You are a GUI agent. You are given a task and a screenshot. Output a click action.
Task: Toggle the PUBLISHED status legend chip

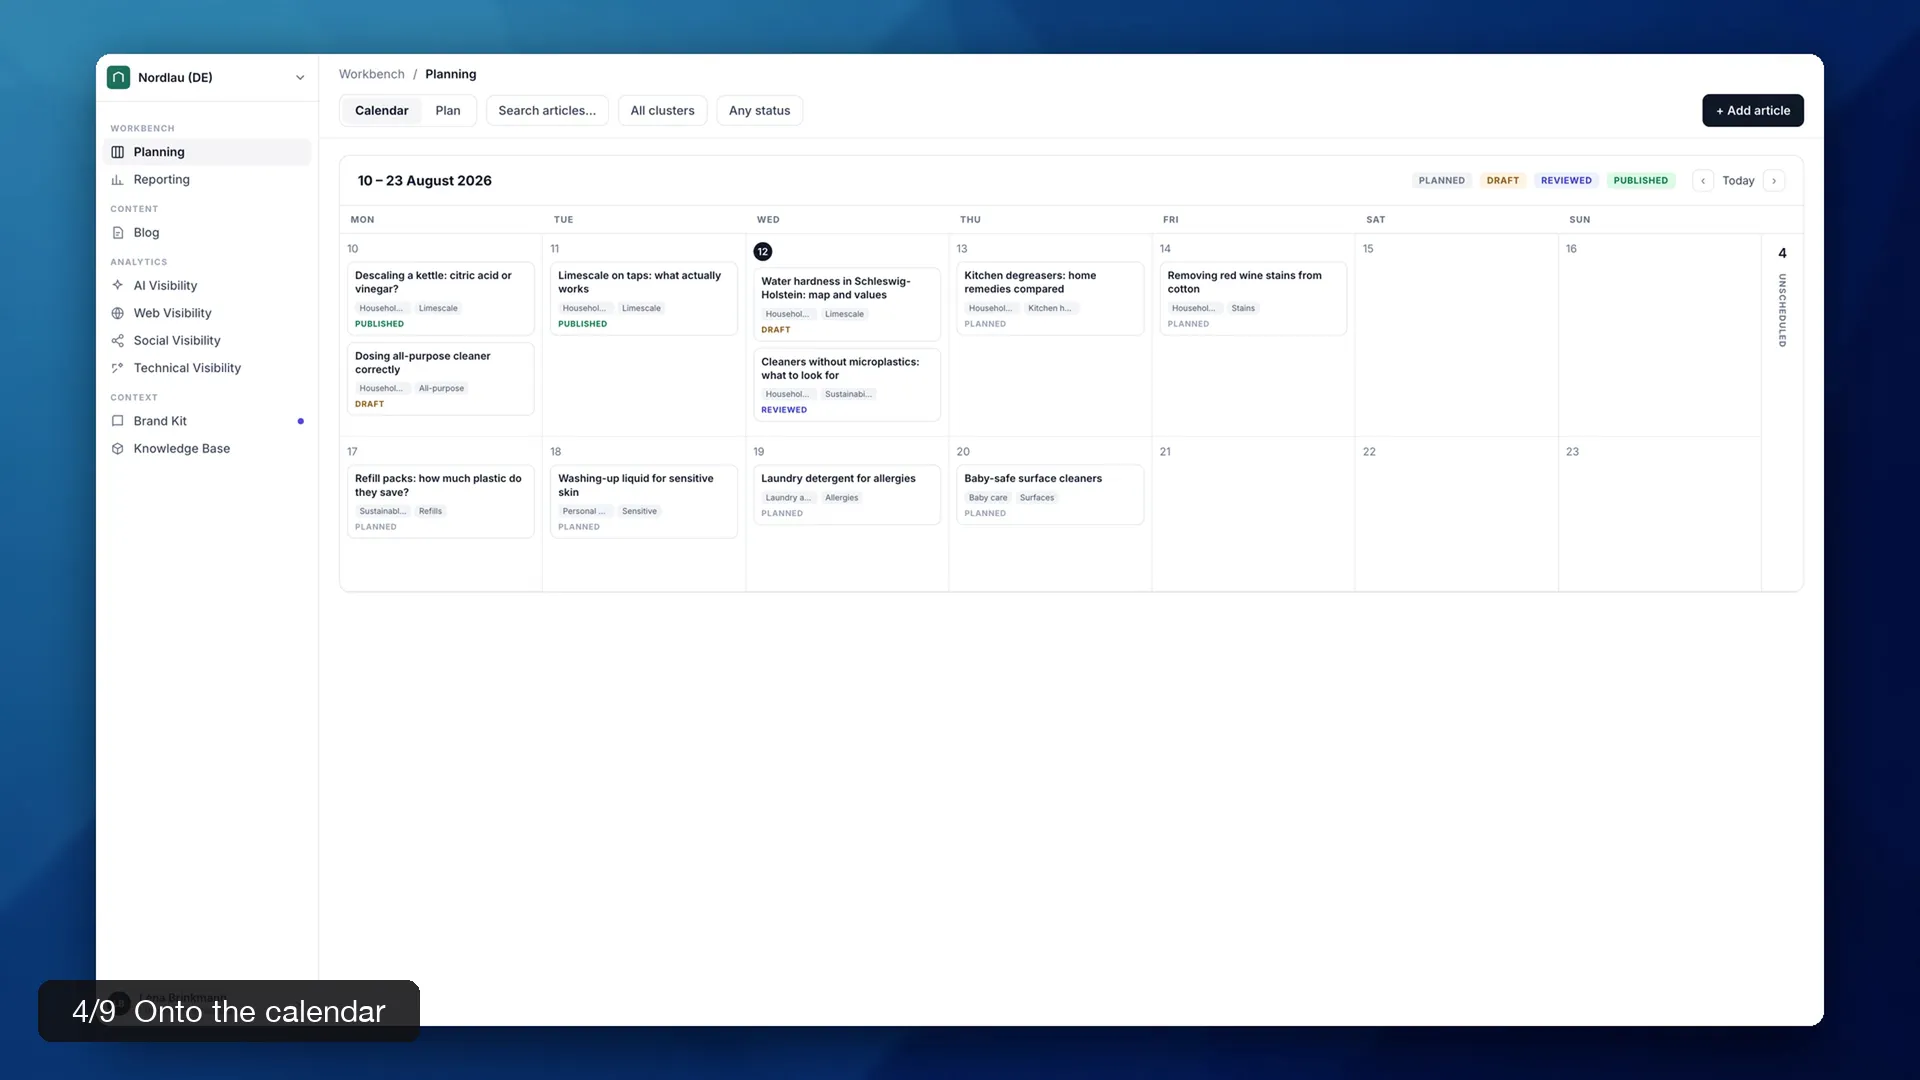[x=1641, y=181]
